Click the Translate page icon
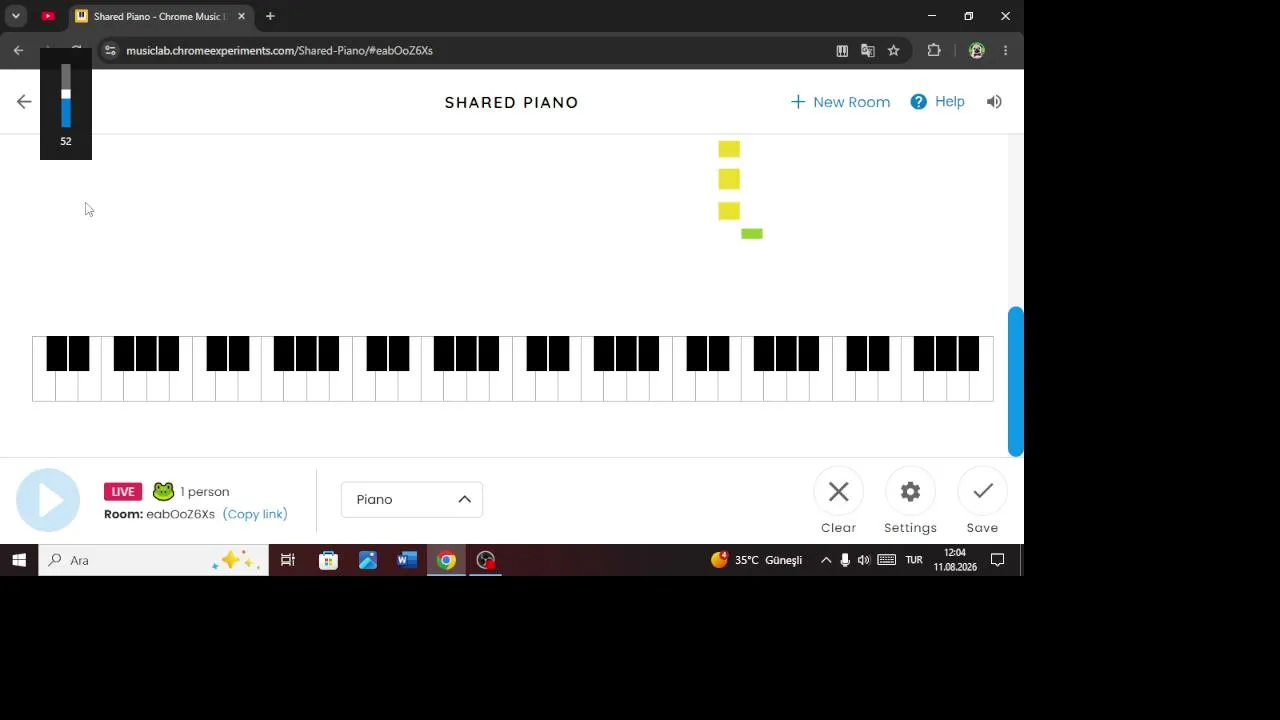Screen dimensions: 1280x720 (x=868, y=50)
